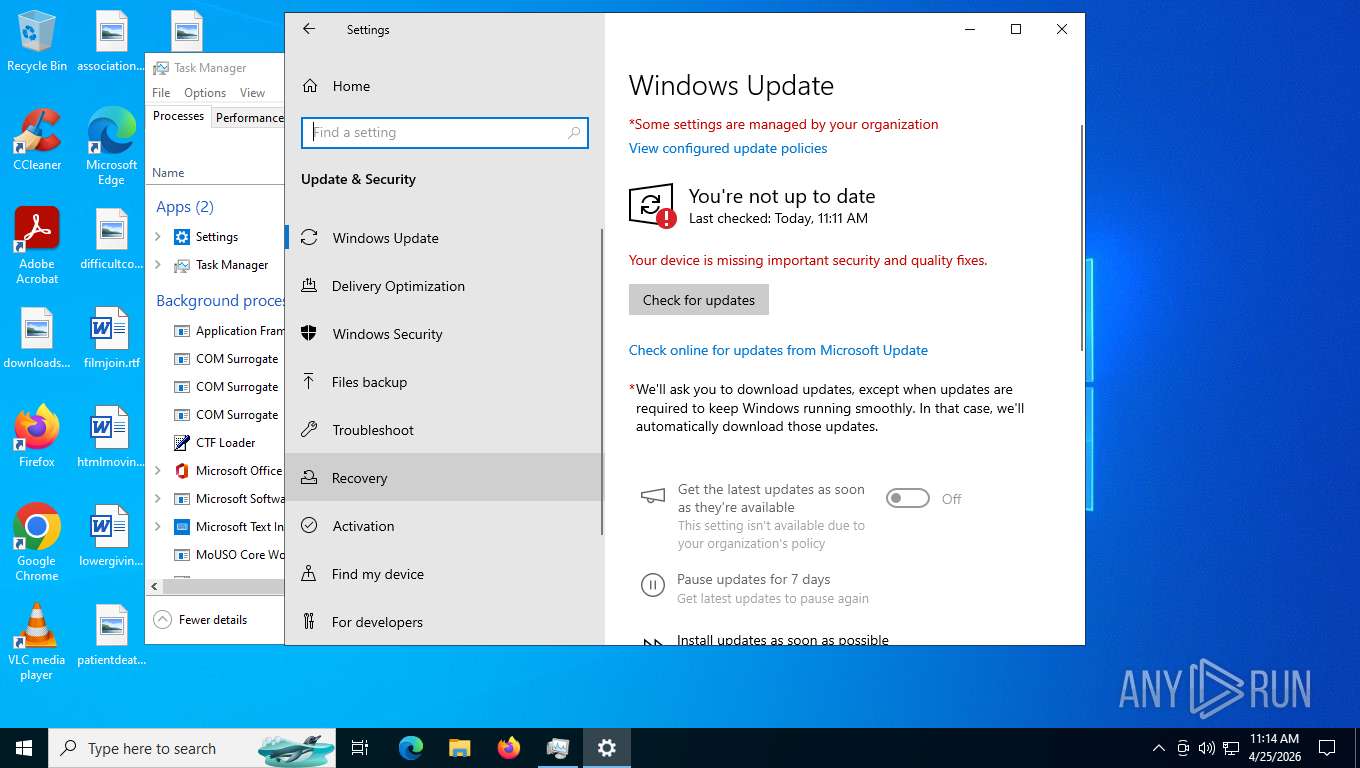Open Delivery Optimization settings
Image resolution: width=1360 pixels, height=768 pixels.
tap(443, 286)
